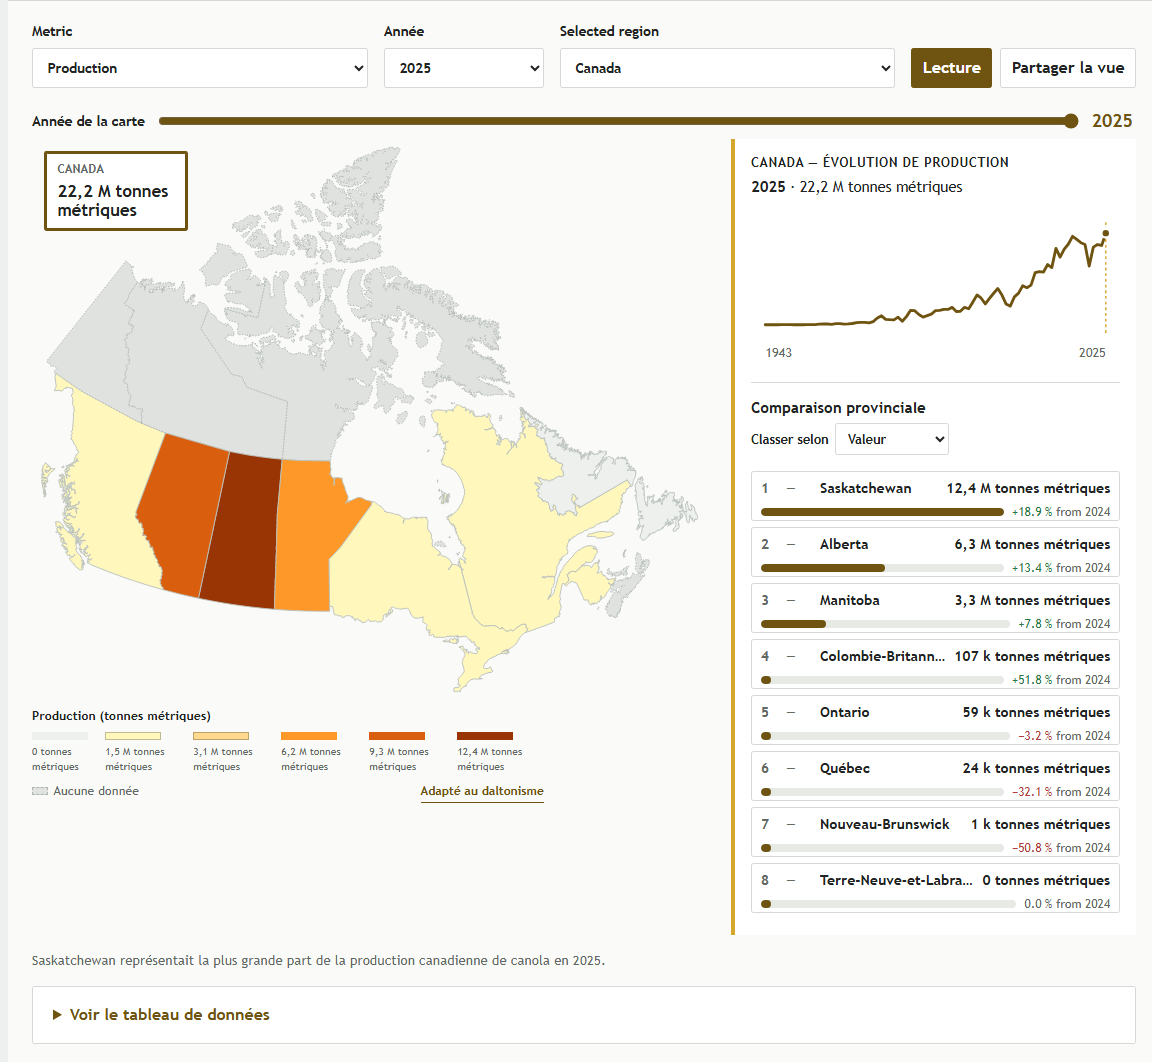
Task: Open the Québec ranking row
Action: click(935, 776)
